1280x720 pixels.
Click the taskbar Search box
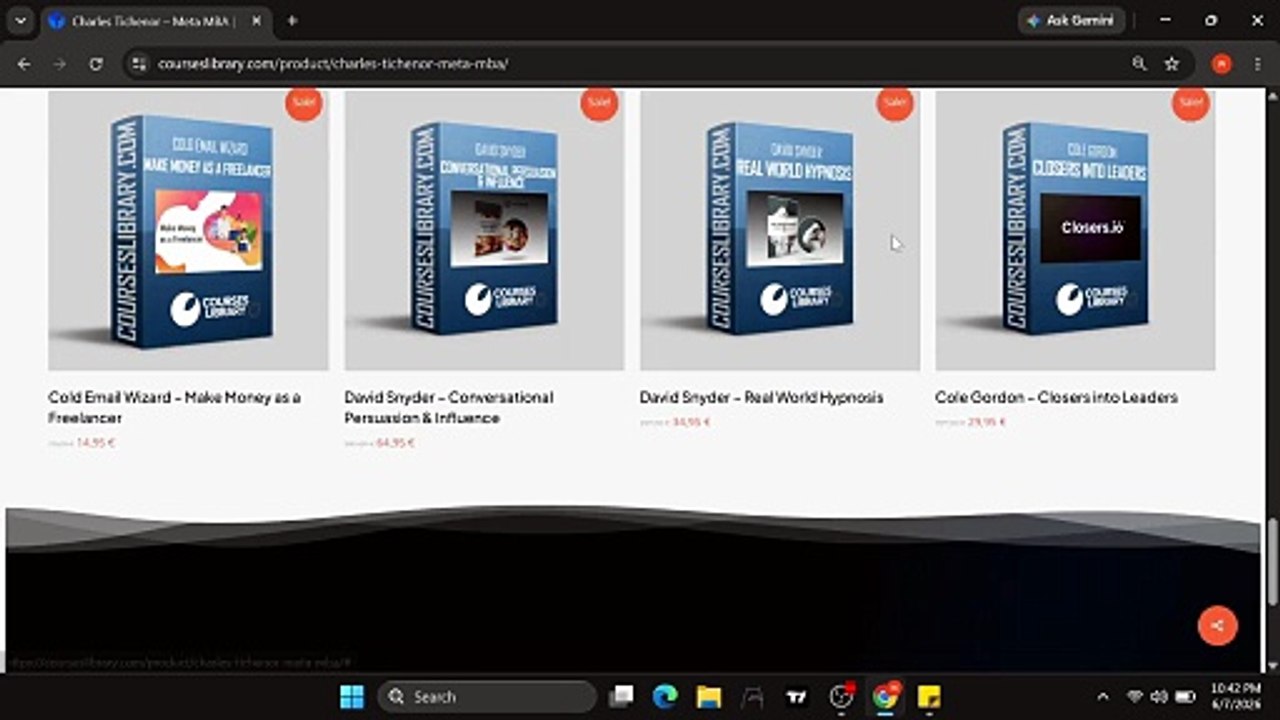click(x=487, y=697)
